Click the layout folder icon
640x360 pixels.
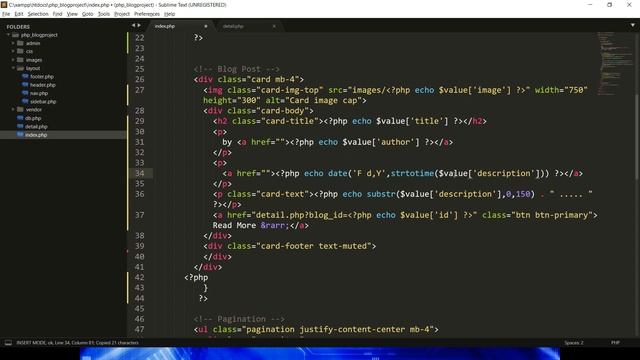(x=20, y=68)
